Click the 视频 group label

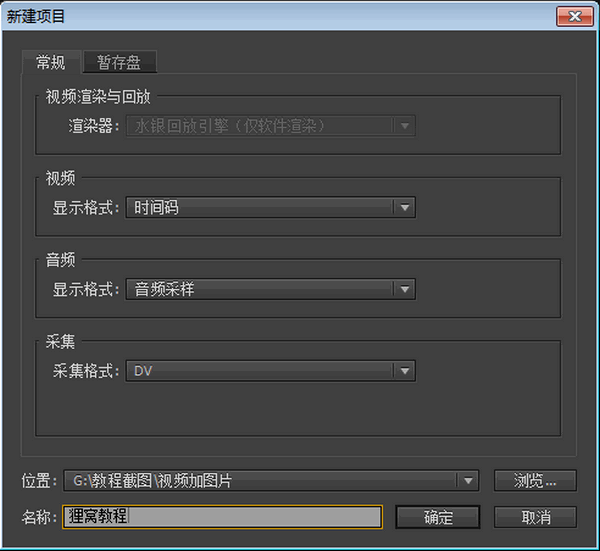pyautogui.click(x=60, y=178)
